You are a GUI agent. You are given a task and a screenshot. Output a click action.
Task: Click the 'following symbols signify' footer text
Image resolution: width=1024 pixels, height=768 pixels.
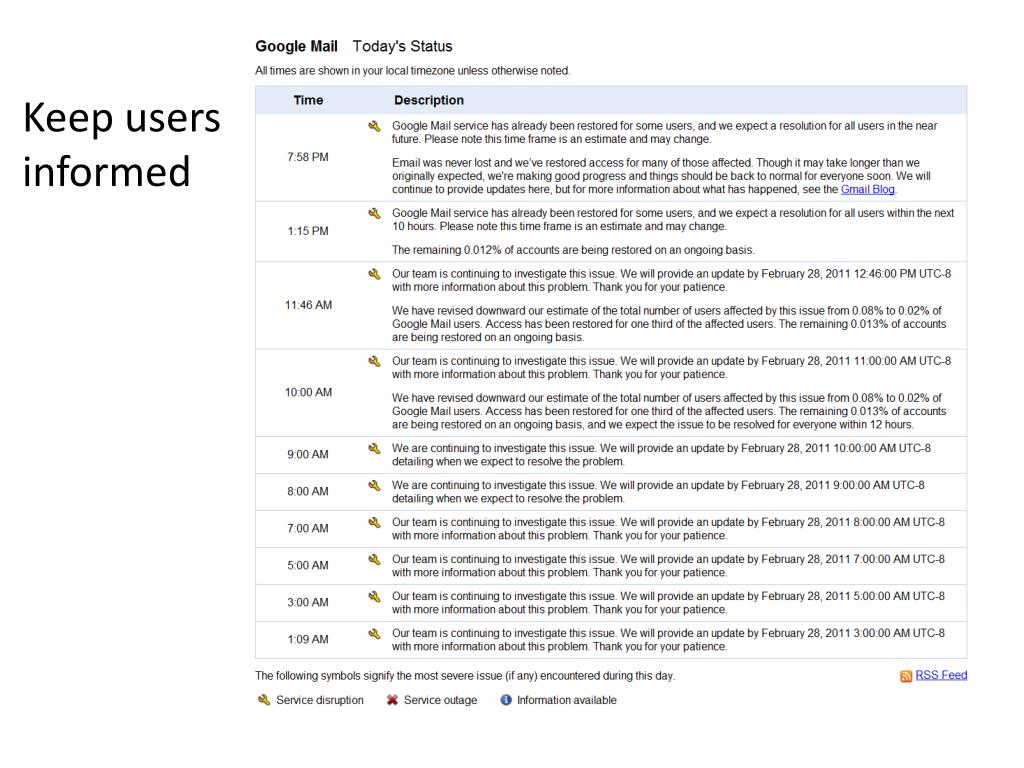pos(465,676)
